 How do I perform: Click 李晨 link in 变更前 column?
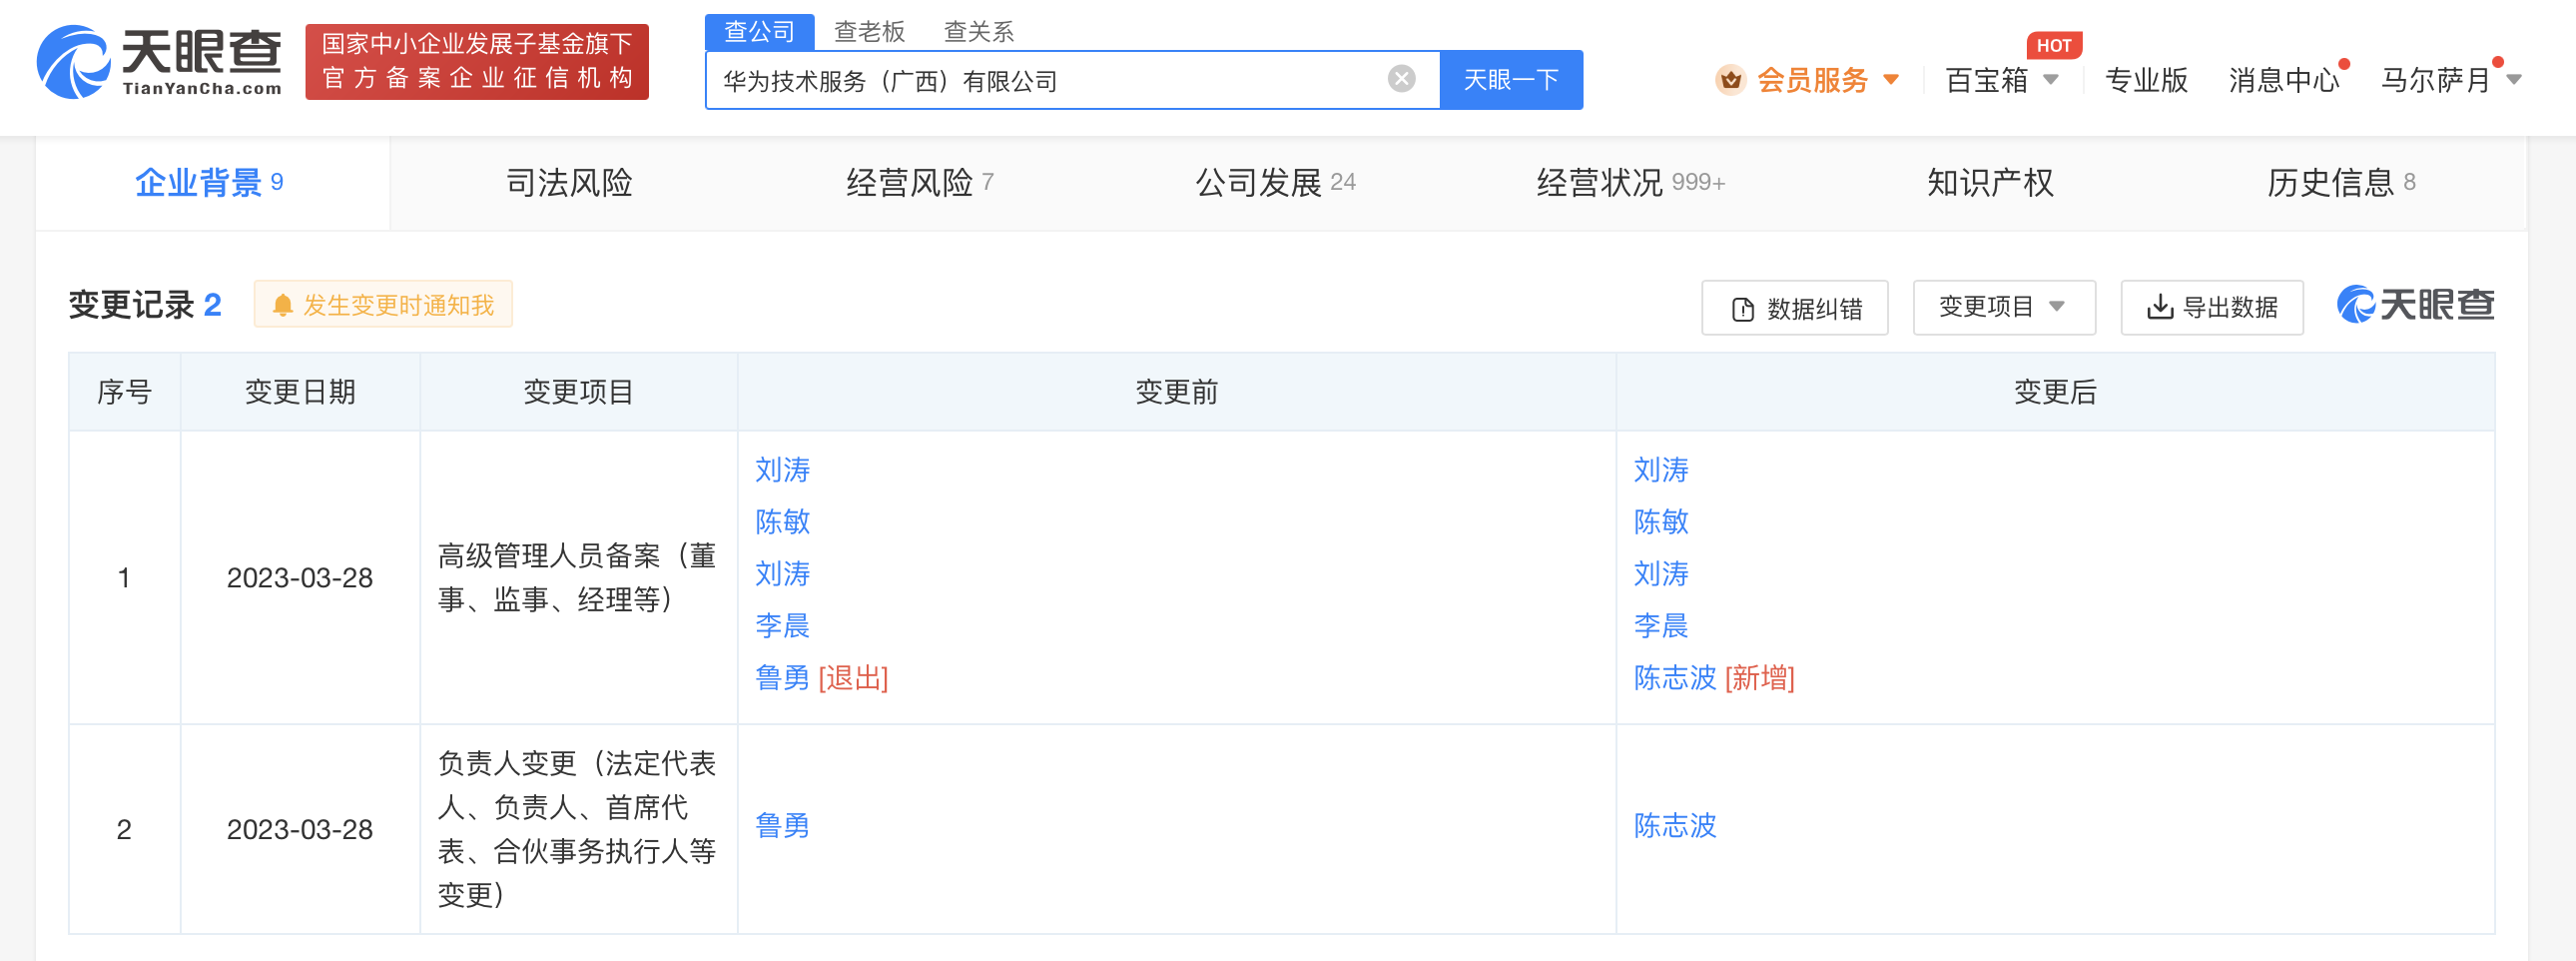(x=782, y=626)
